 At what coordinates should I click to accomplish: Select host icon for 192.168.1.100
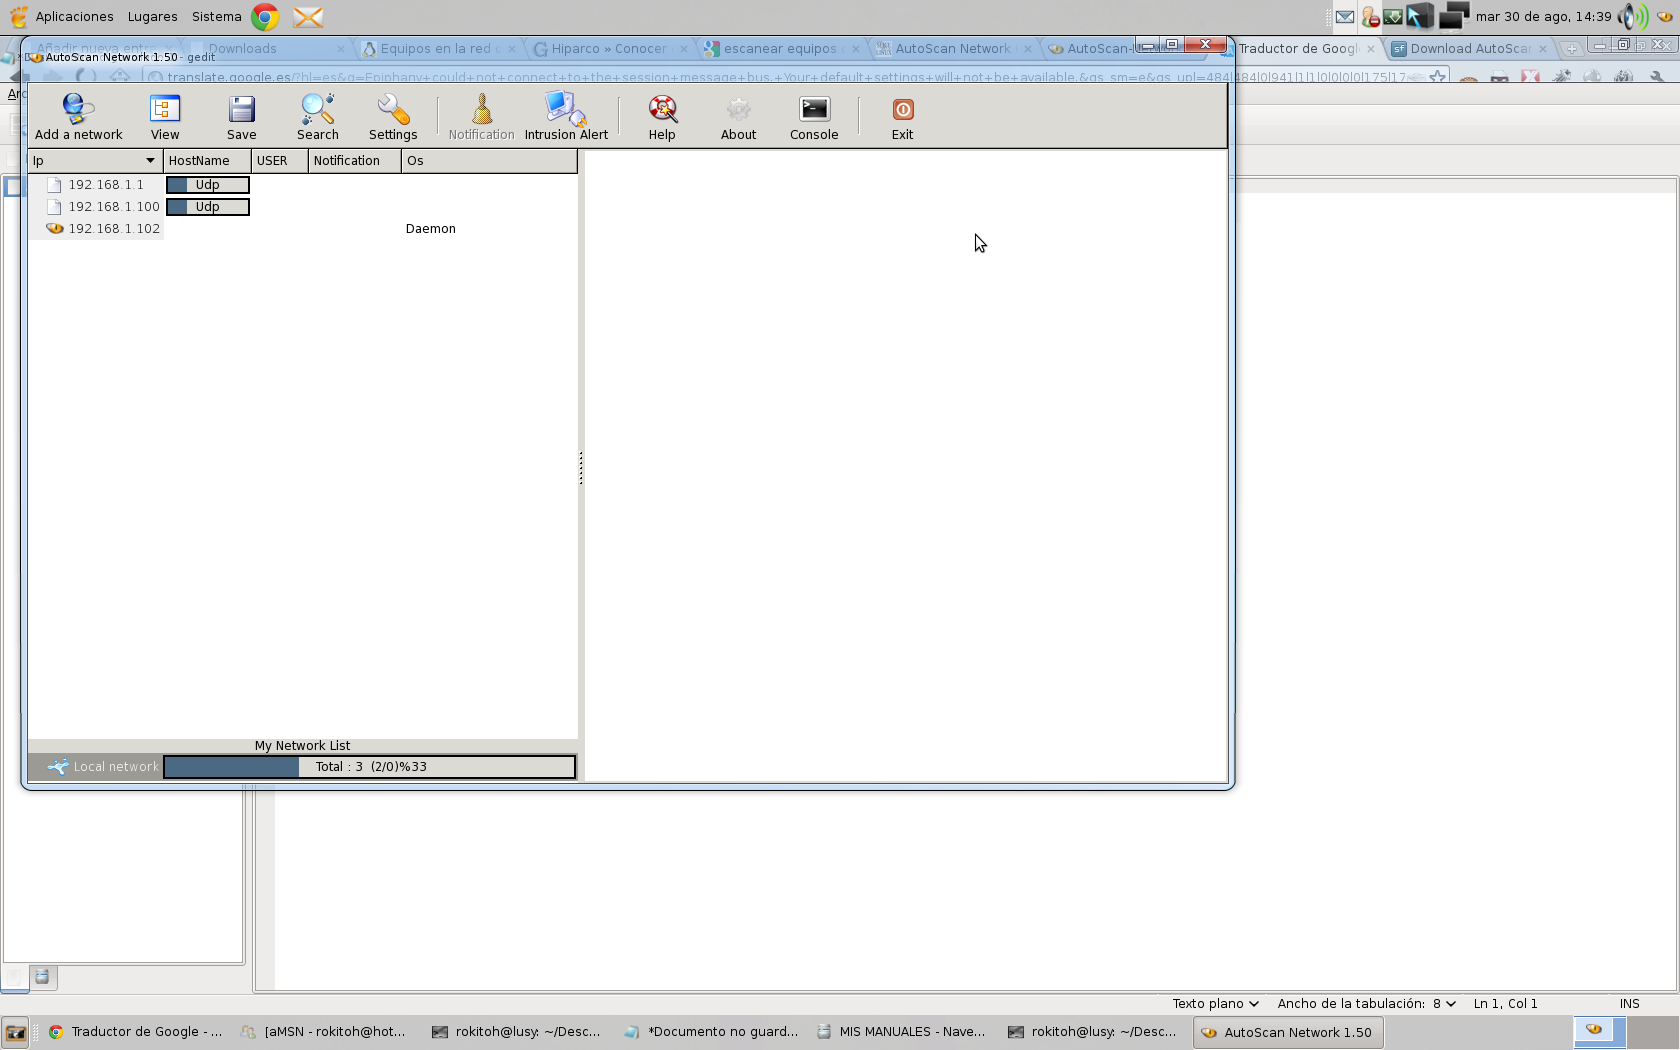pos(55,207)
